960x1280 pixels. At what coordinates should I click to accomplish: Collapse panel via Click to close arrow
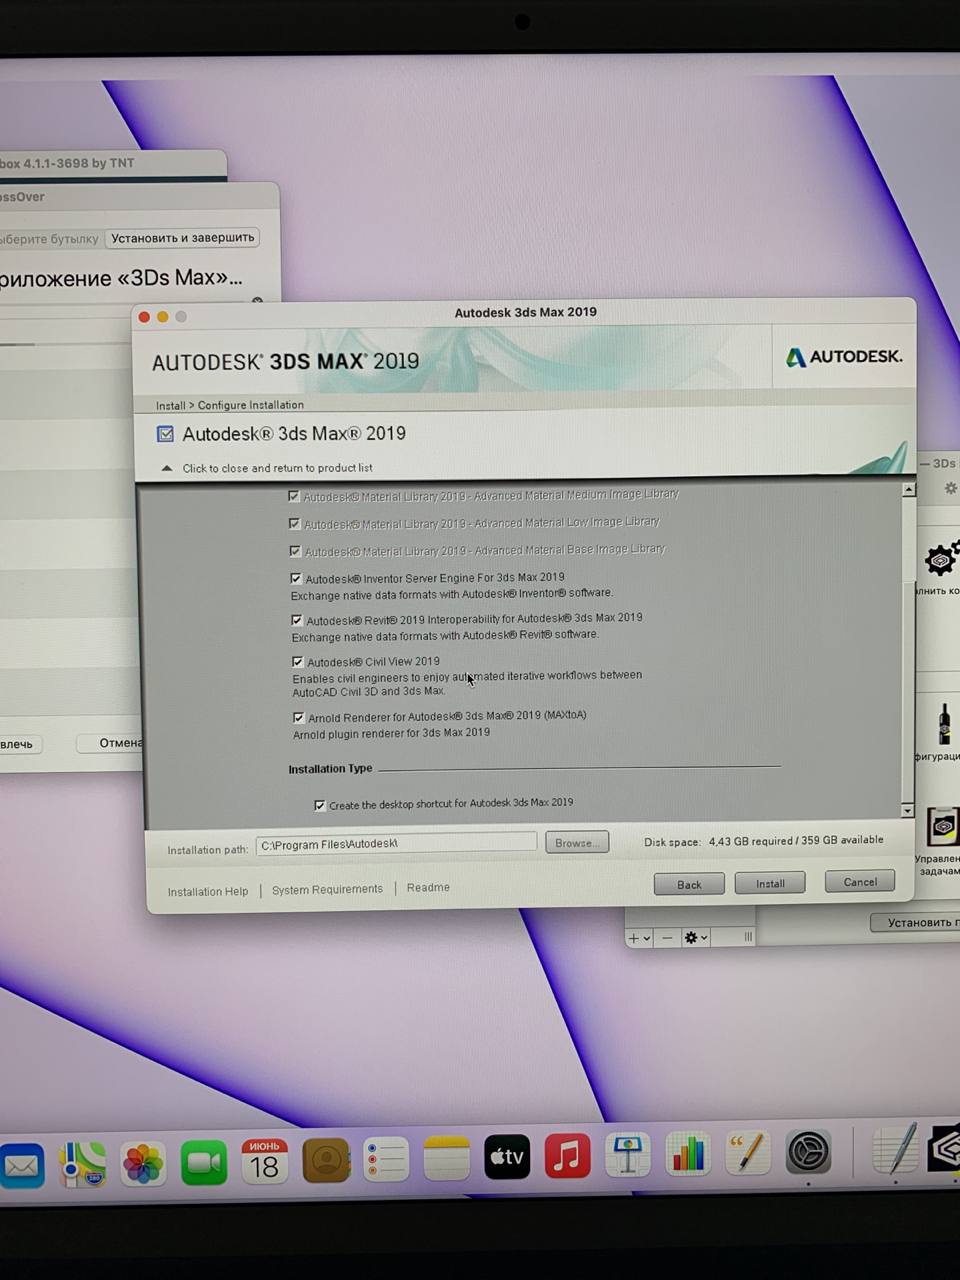point(167,468)
